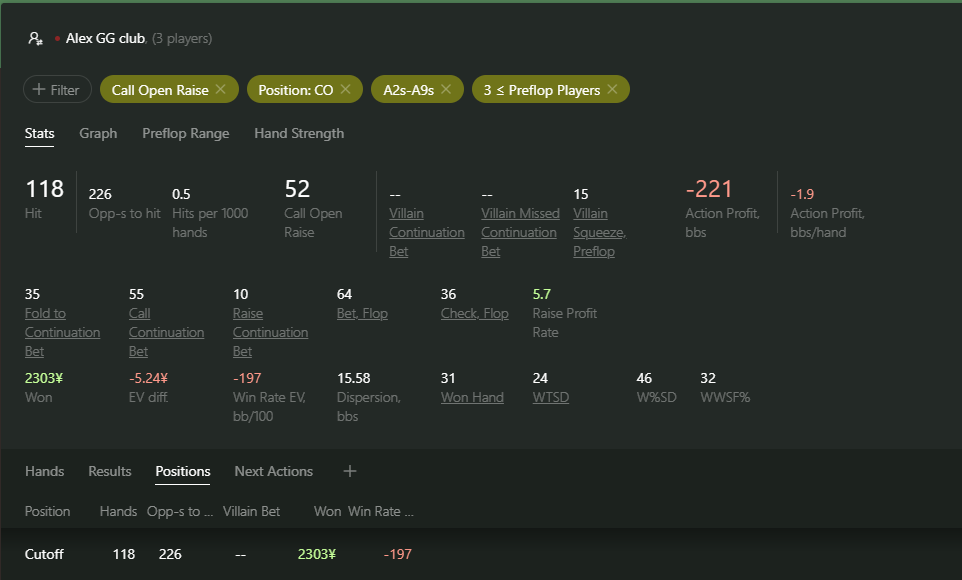Switch to the Next Actions tab

[273, 471]
